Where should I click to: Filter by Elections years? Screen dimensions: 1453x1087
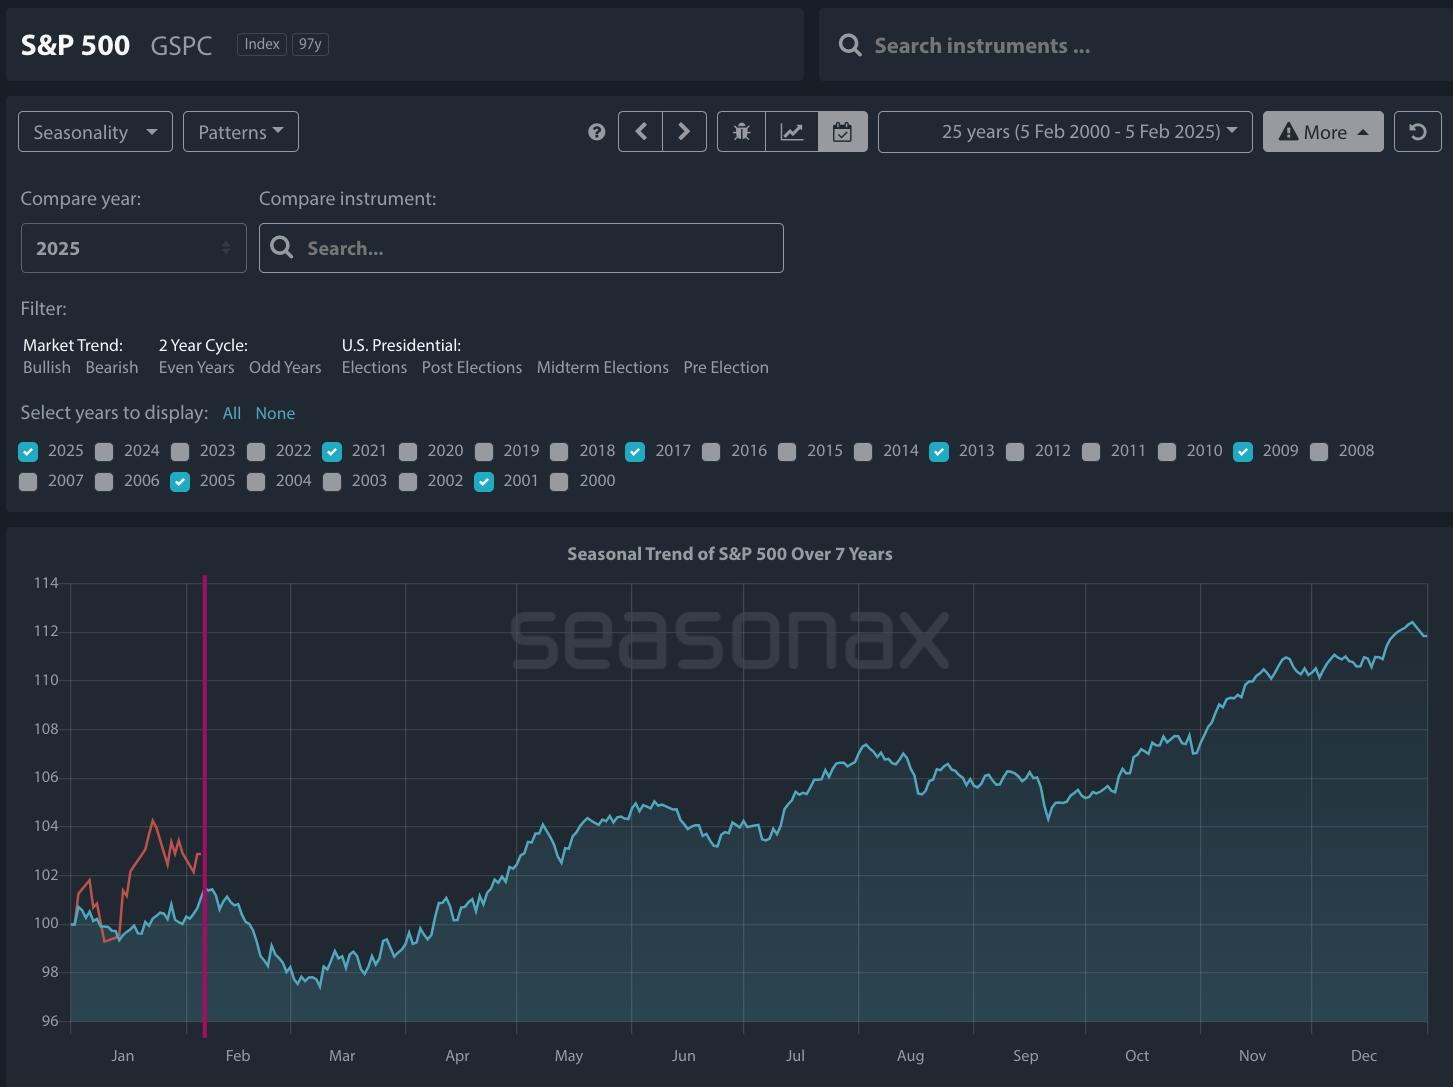[375, 367]
